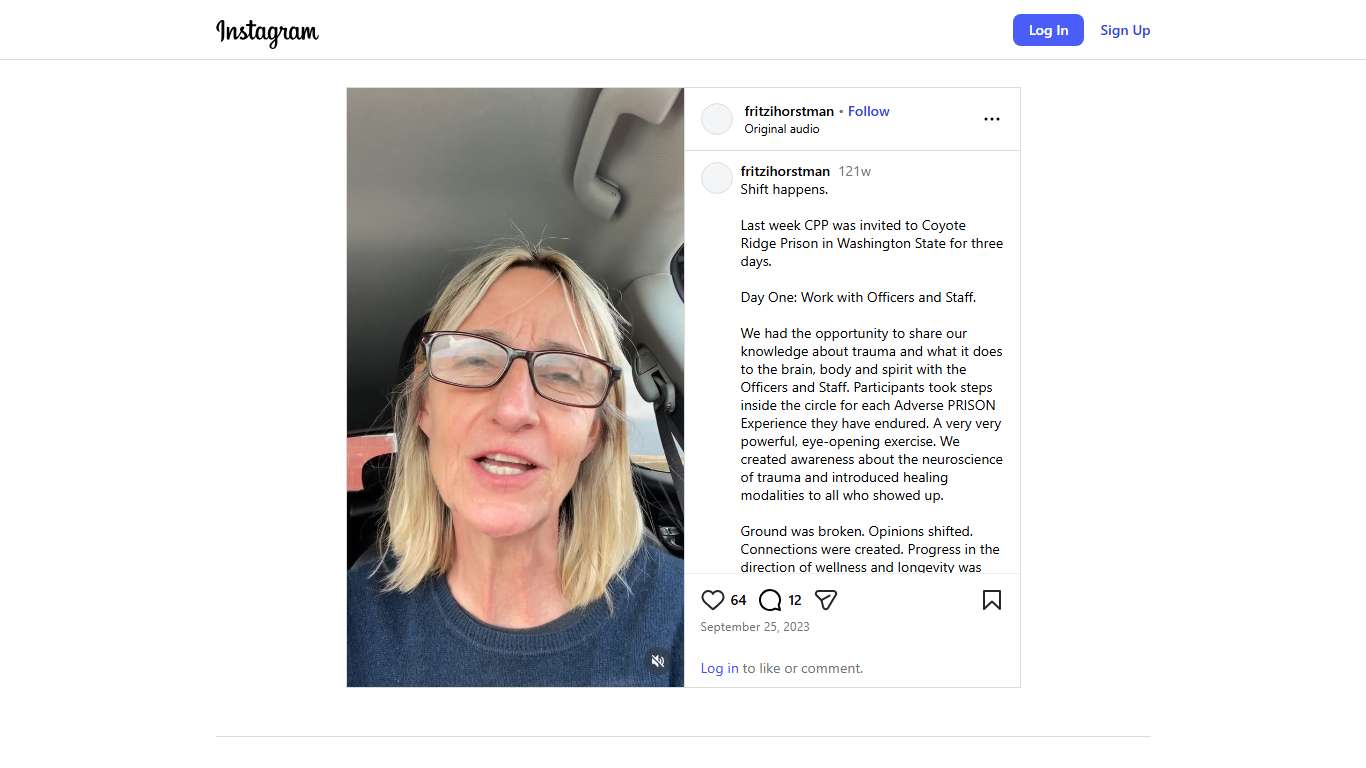The image size is (1366, 768).
Task: Open the header profile avatar of fritzihorstman
Action: pyautogui.click(x=717, y=119)
